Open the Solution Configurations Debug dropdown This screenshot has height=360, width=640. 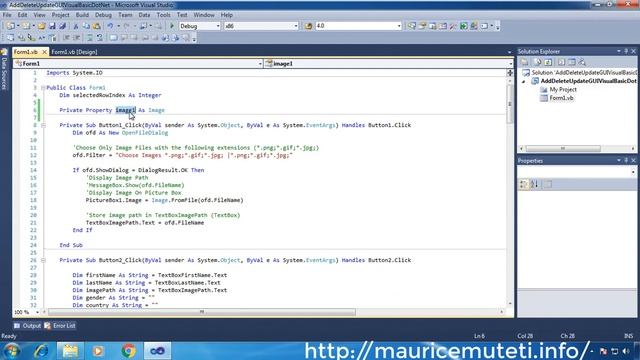(x=218, y=26)
